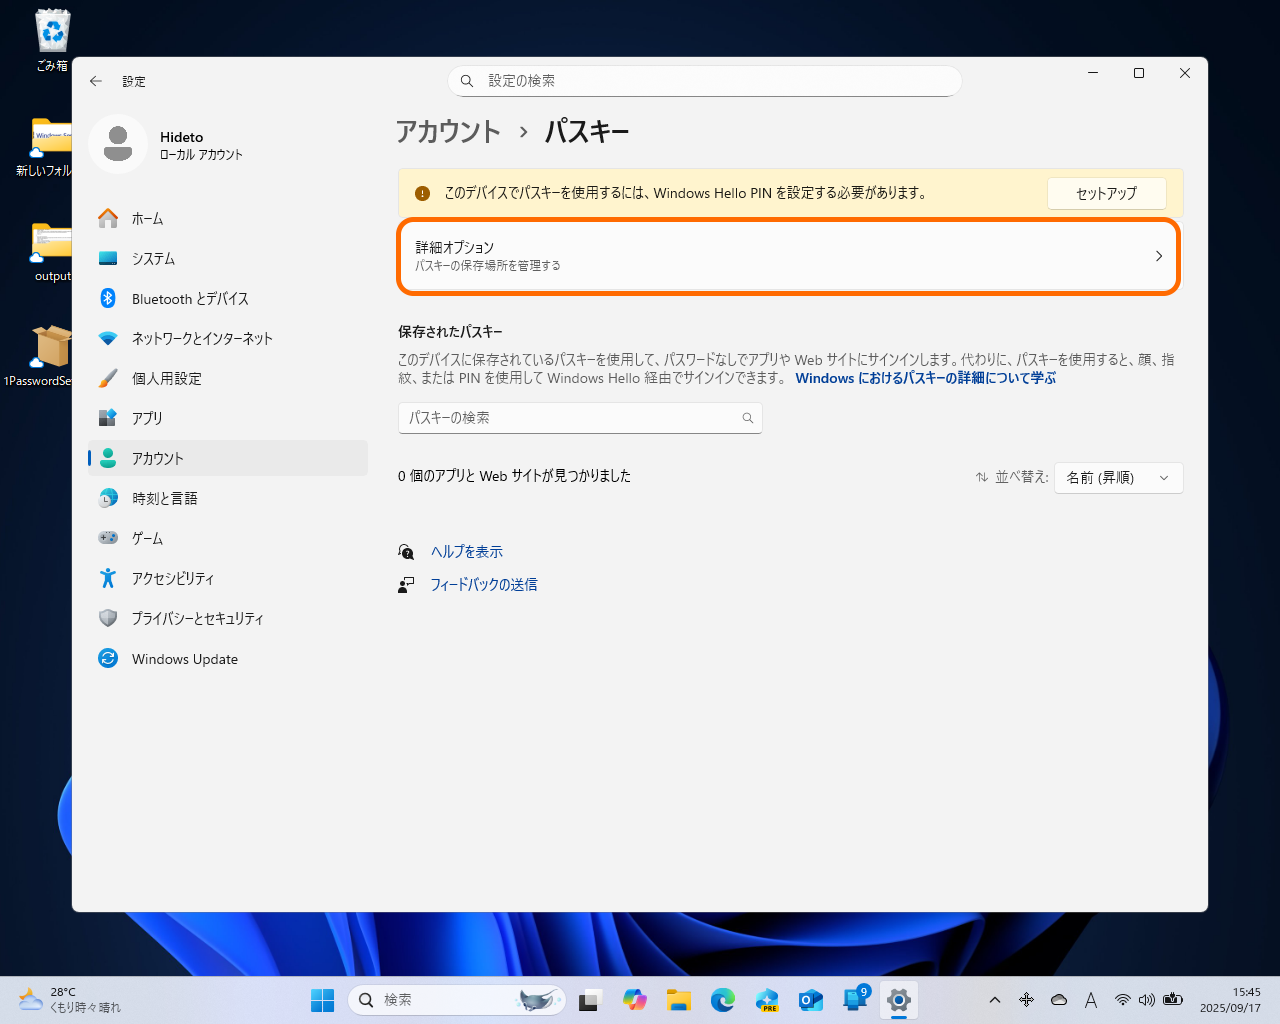Open the 名前 (昇順) sort dropdown

coord(1118,477)
